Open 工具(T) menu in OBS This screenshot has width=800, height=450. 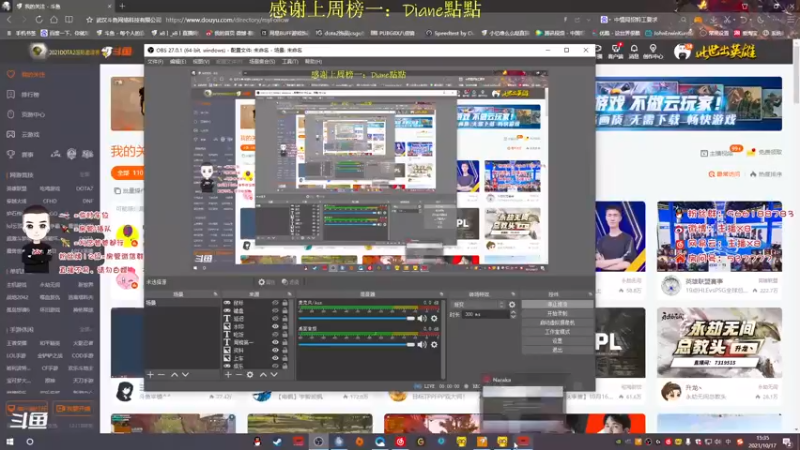point(290,62)
